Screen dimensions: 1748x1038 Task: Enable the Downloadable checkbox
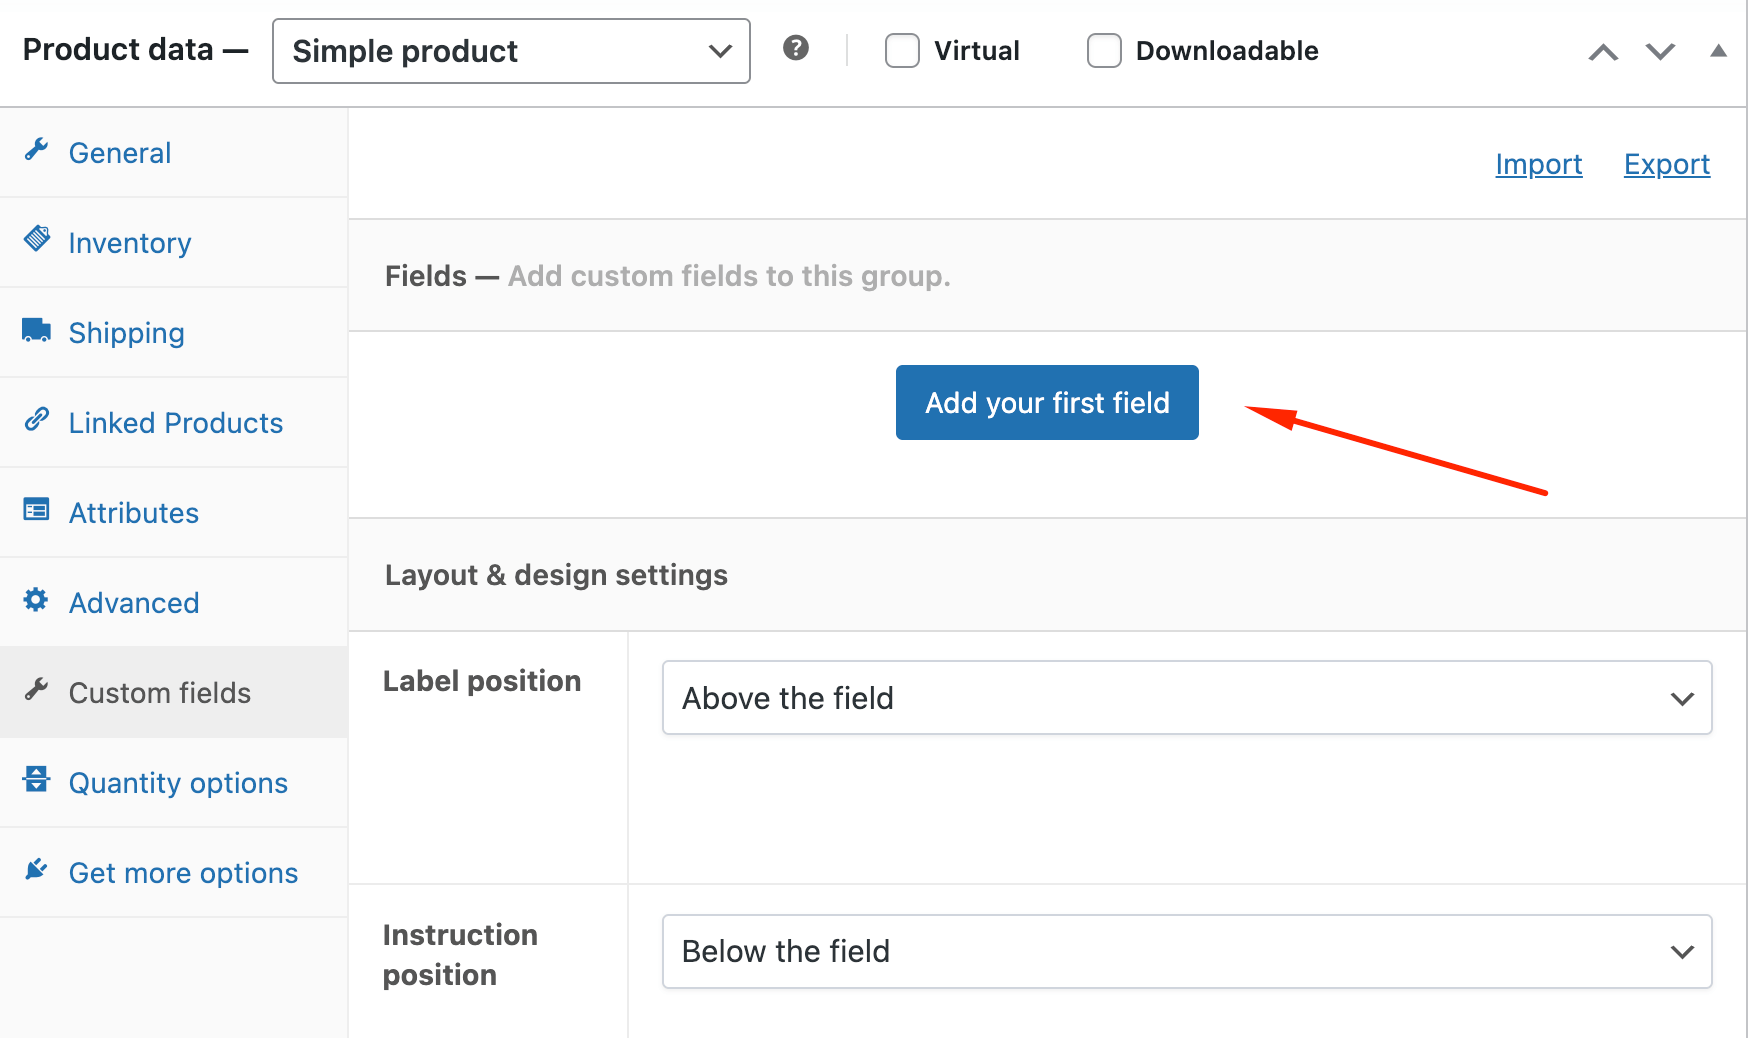[1104, 50]
